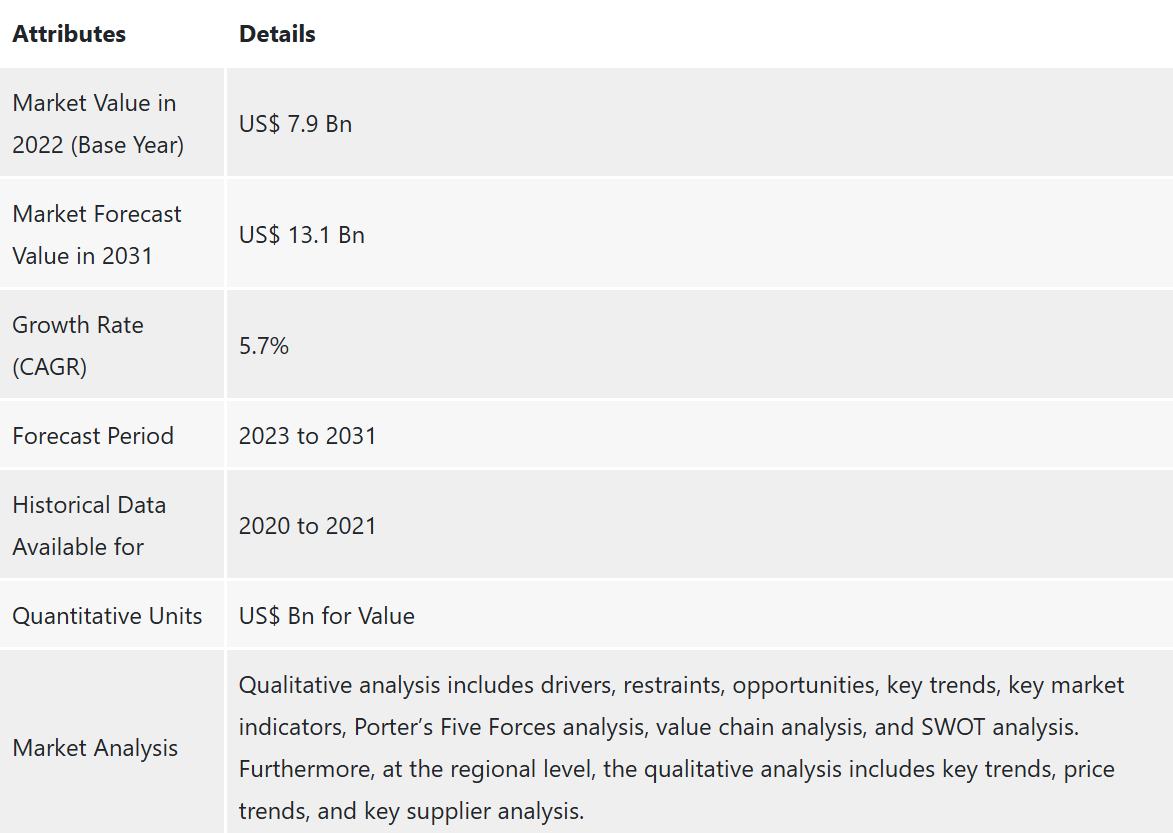Viewport: 1173px width, 833px height.
Task: Click the Furthermore, at the regional level line
Action: pos(676,769)
